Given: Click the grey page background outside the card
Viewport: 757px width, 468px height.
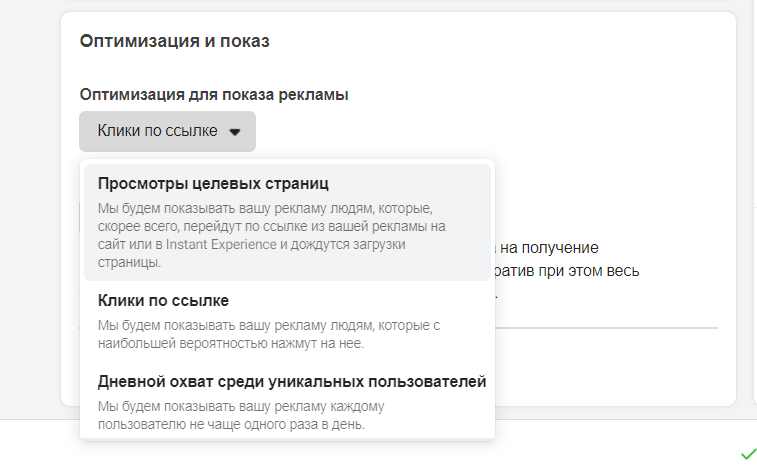Looking at the screenshot, I should click(28, 200).
